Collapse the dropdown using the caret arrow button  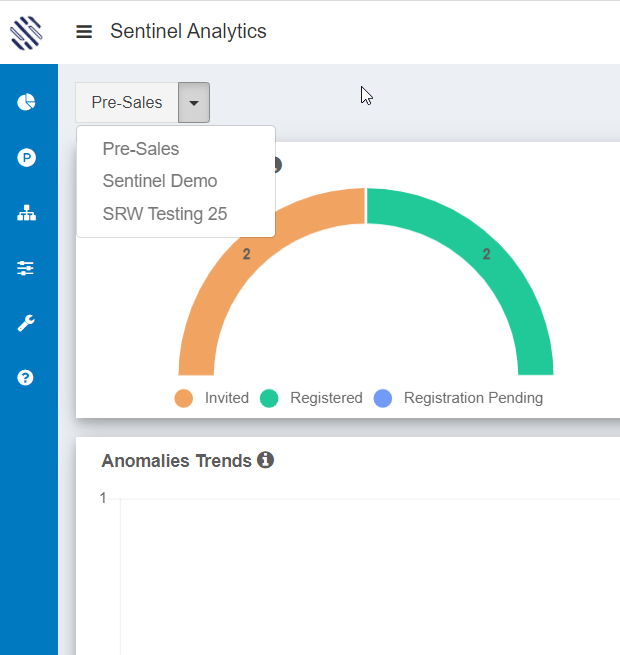pyautogui.click(x=194, y=103)
